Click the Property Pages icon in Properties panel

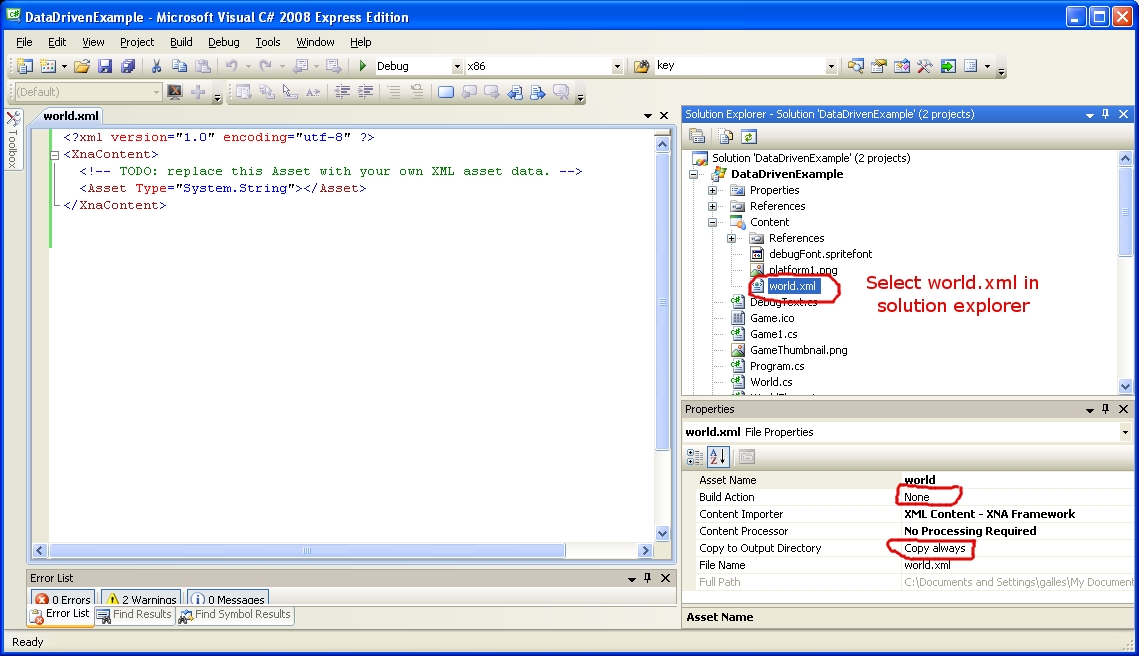(x=747, y=457)
